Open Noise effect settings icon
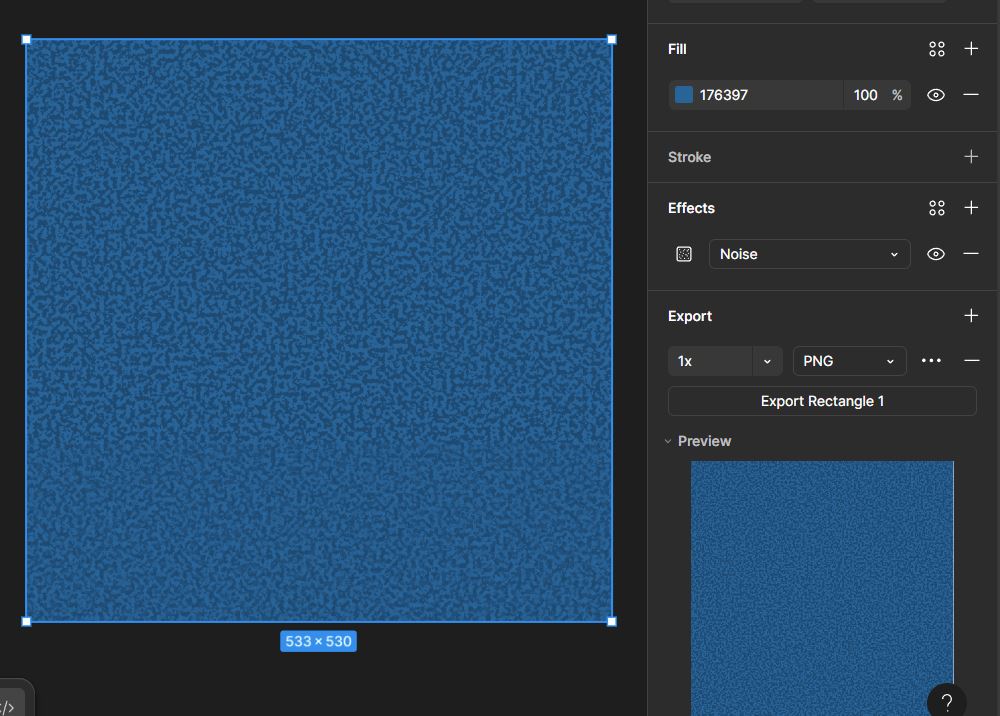Screen dimensions: 1000x716 pos(684,254)
